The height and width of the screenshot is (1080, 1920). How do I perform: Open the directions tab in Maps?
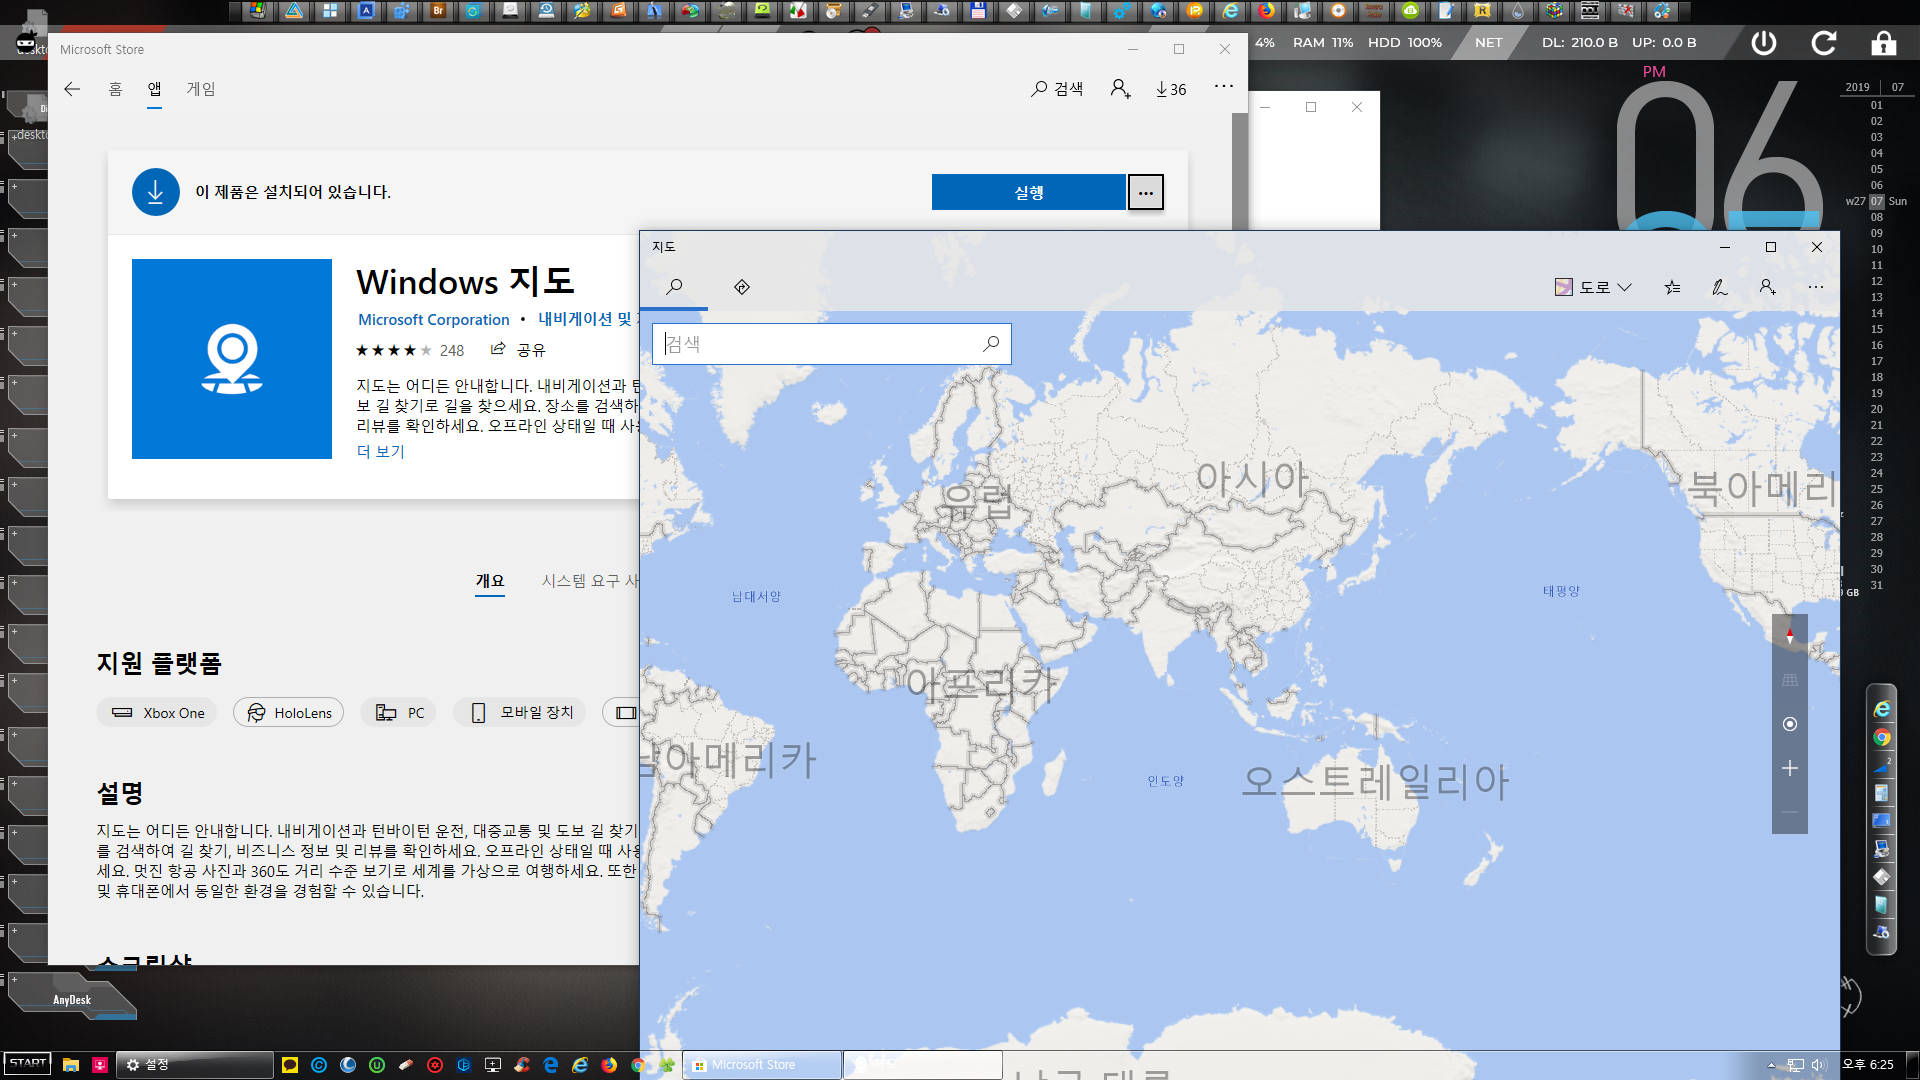click(742, 287)
